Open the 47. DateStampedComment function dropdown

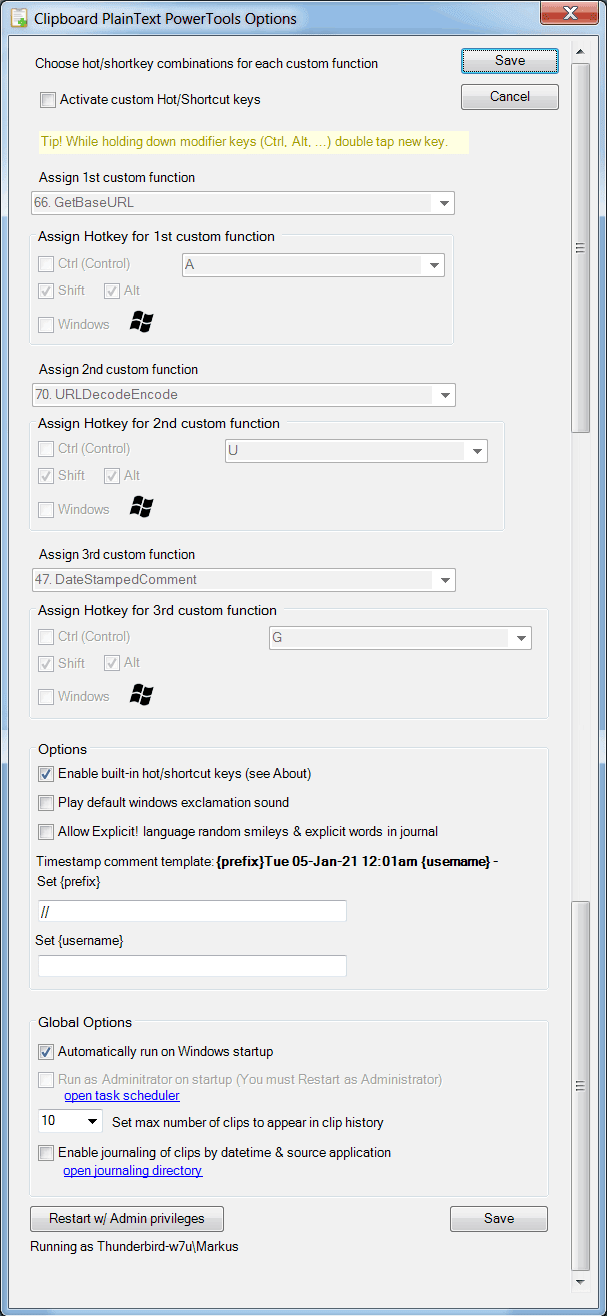click(243, 580)
